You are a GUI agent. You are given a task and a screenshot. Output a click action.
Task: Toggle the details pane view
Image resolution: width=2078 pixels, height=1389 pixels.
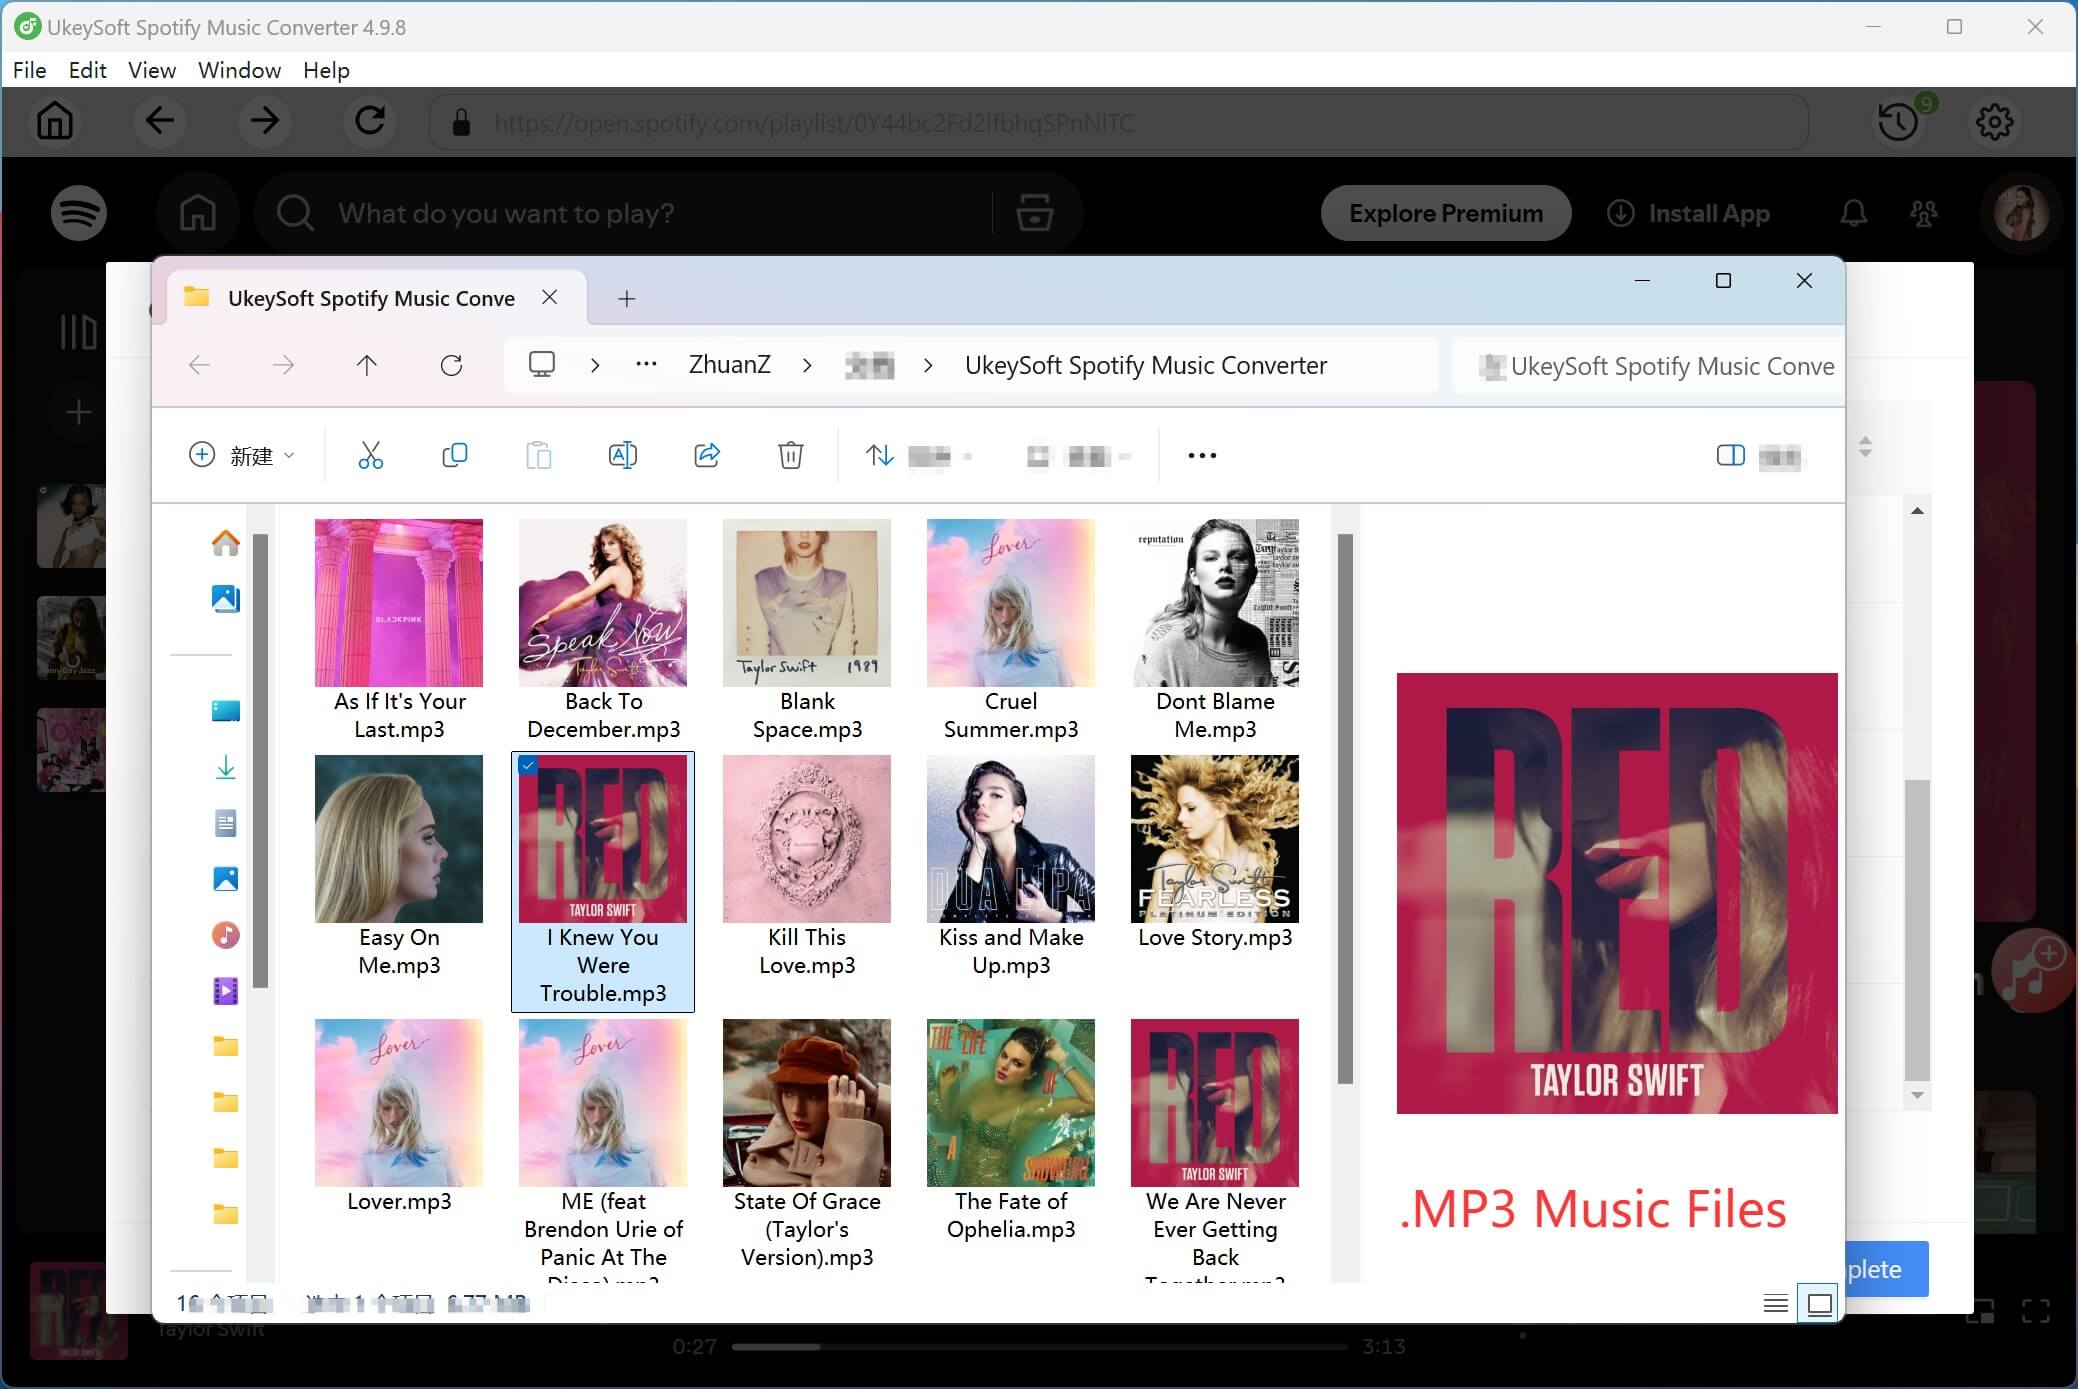[1731, 456]
